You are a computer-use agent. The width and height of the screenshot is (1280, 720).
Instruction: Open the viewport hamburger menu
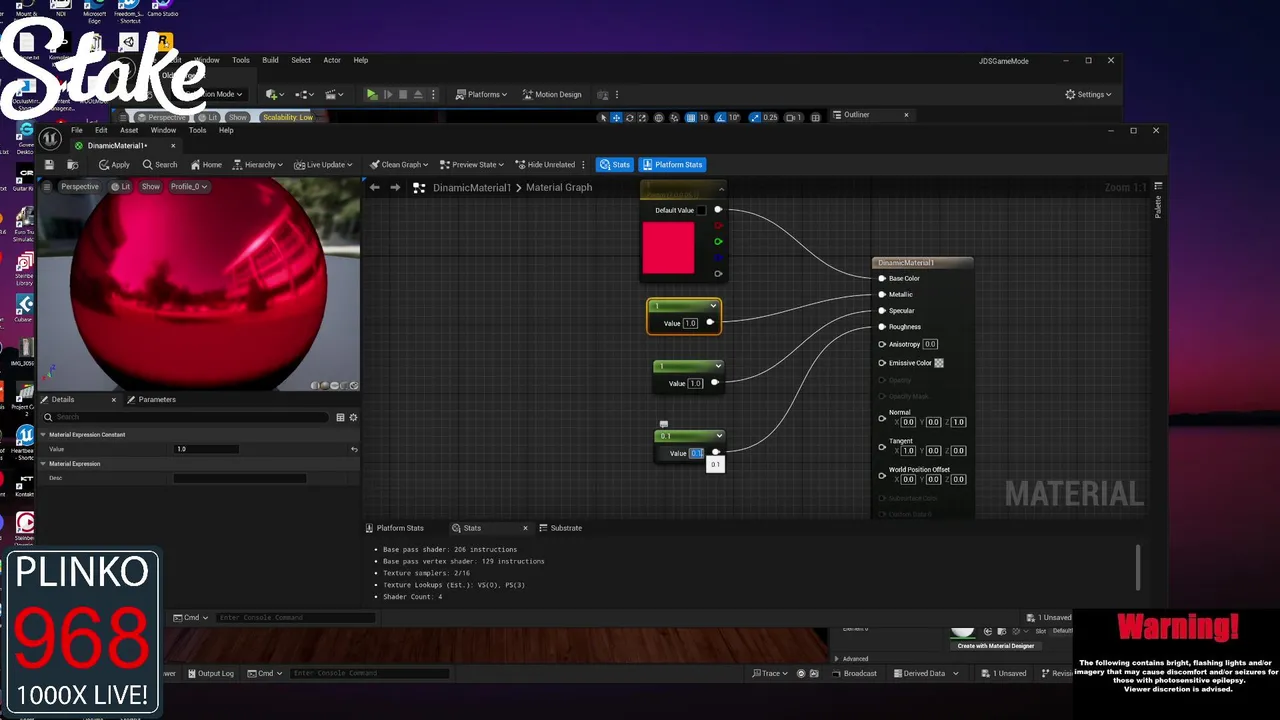click(x=46, y=186)
